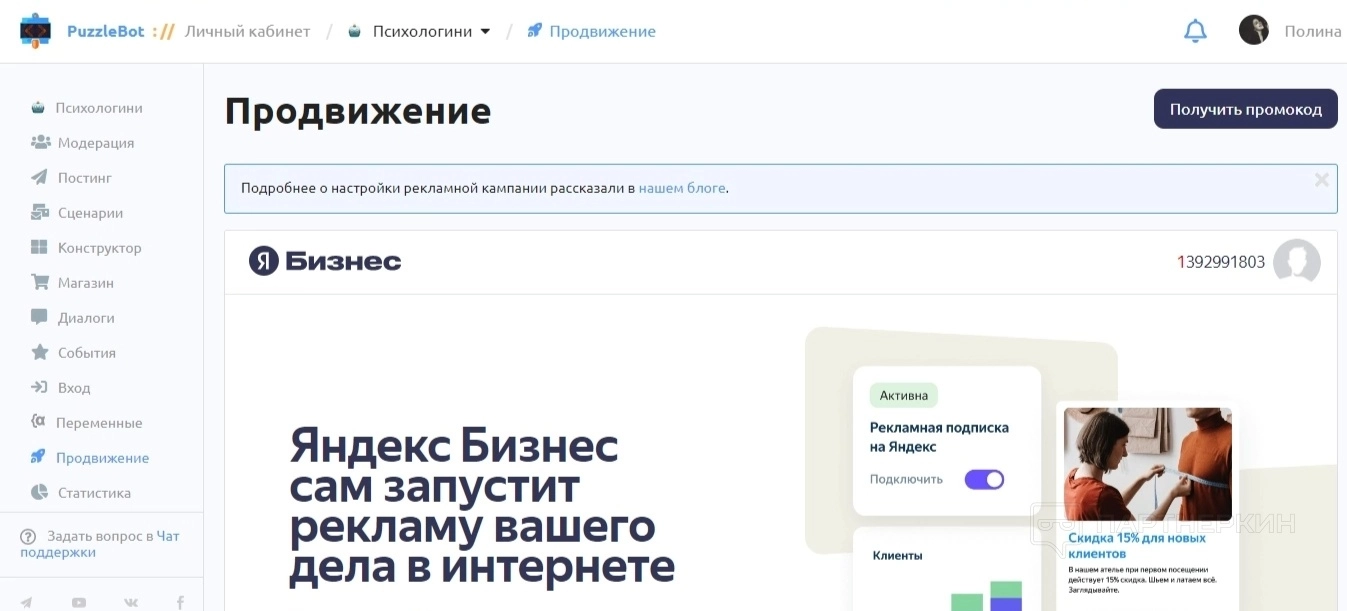This screenshot has width=1347, height=611.
Task: Open Модерация in the sidebar
Action: tap(96, 142)
